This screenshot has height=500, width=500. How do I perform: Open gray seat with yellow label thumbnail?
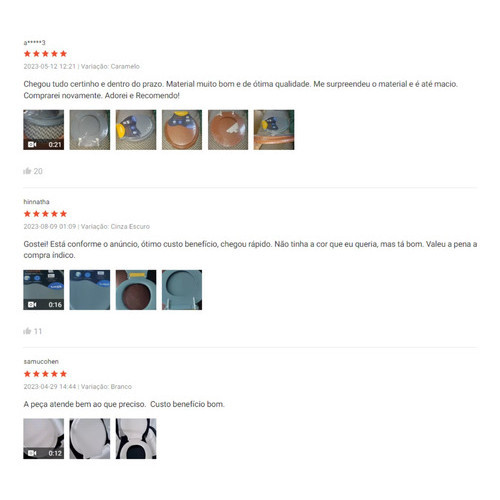[136, 130]
